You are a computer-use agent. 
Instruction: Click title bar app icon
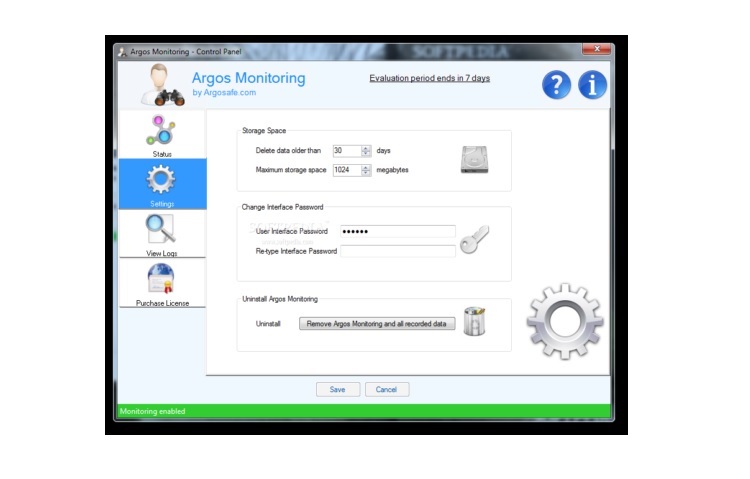click(122, 52)
